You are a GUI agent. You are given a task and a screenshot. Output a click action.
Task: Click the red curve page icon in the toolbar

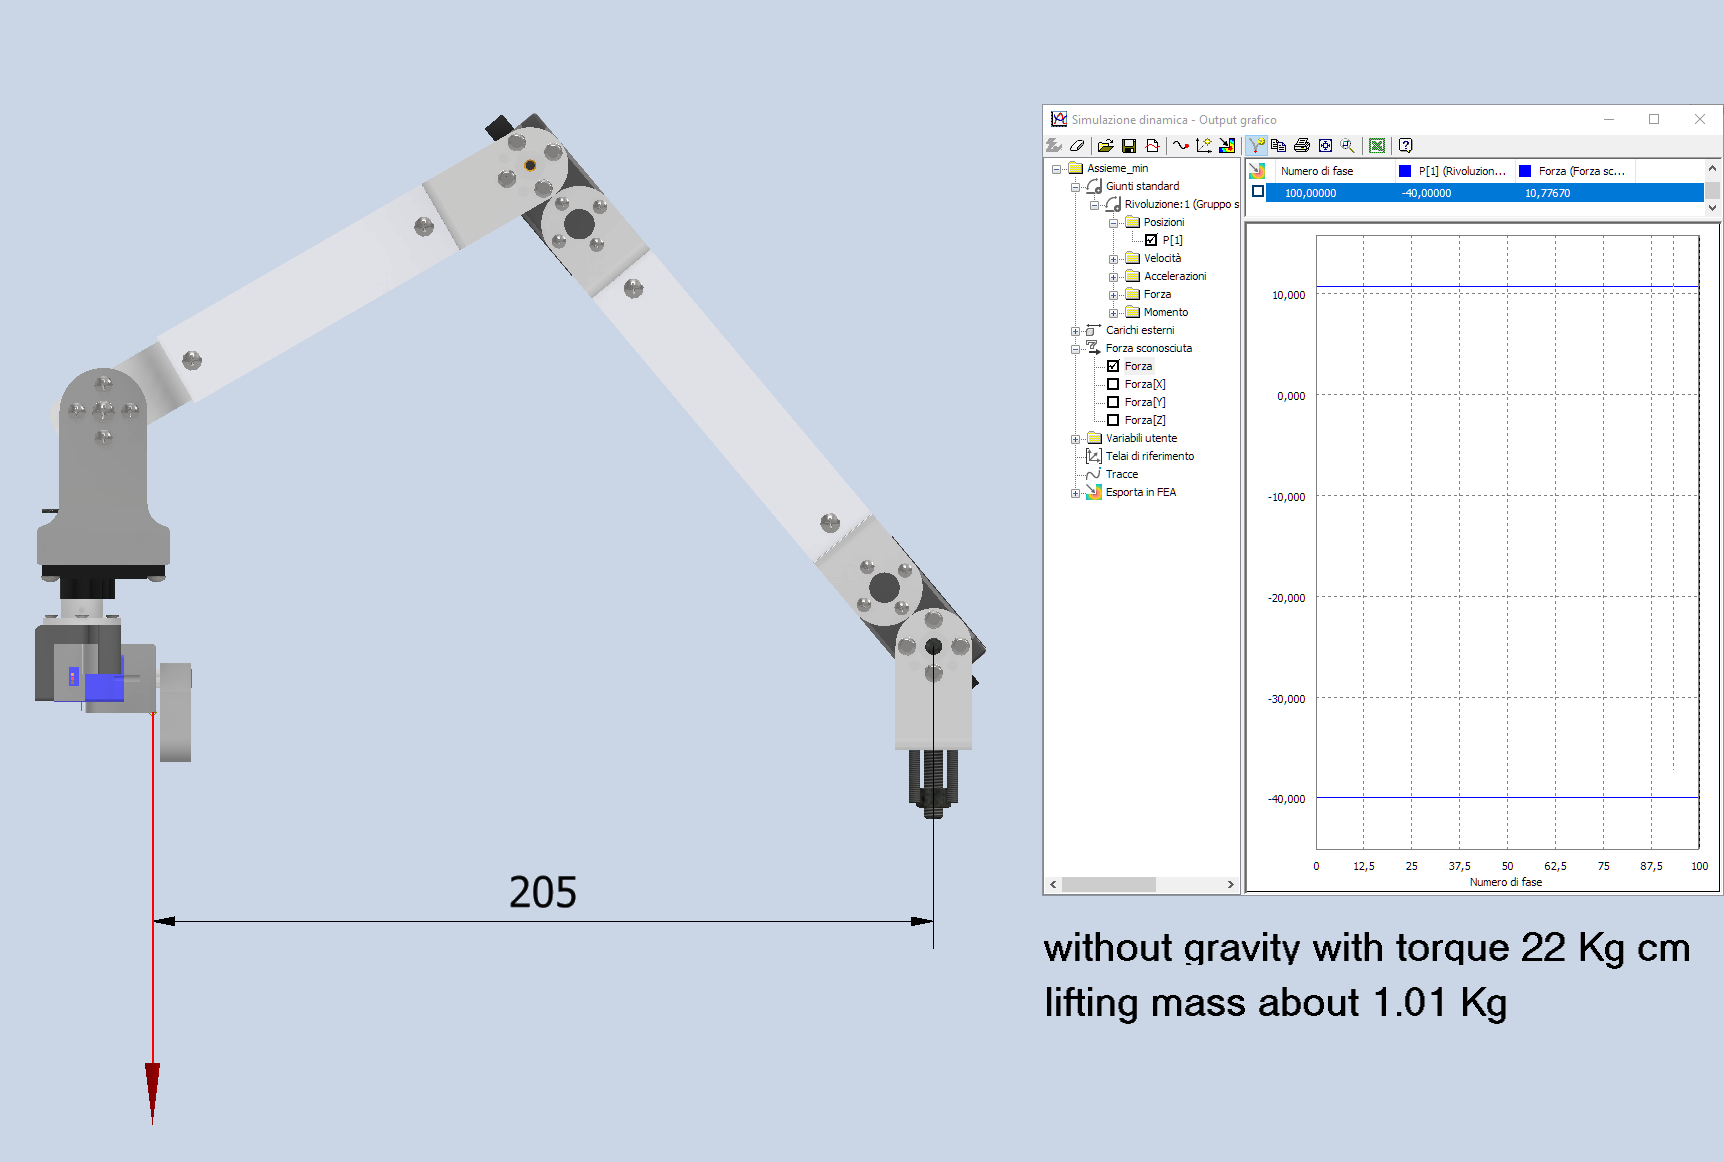point(1153,146)
